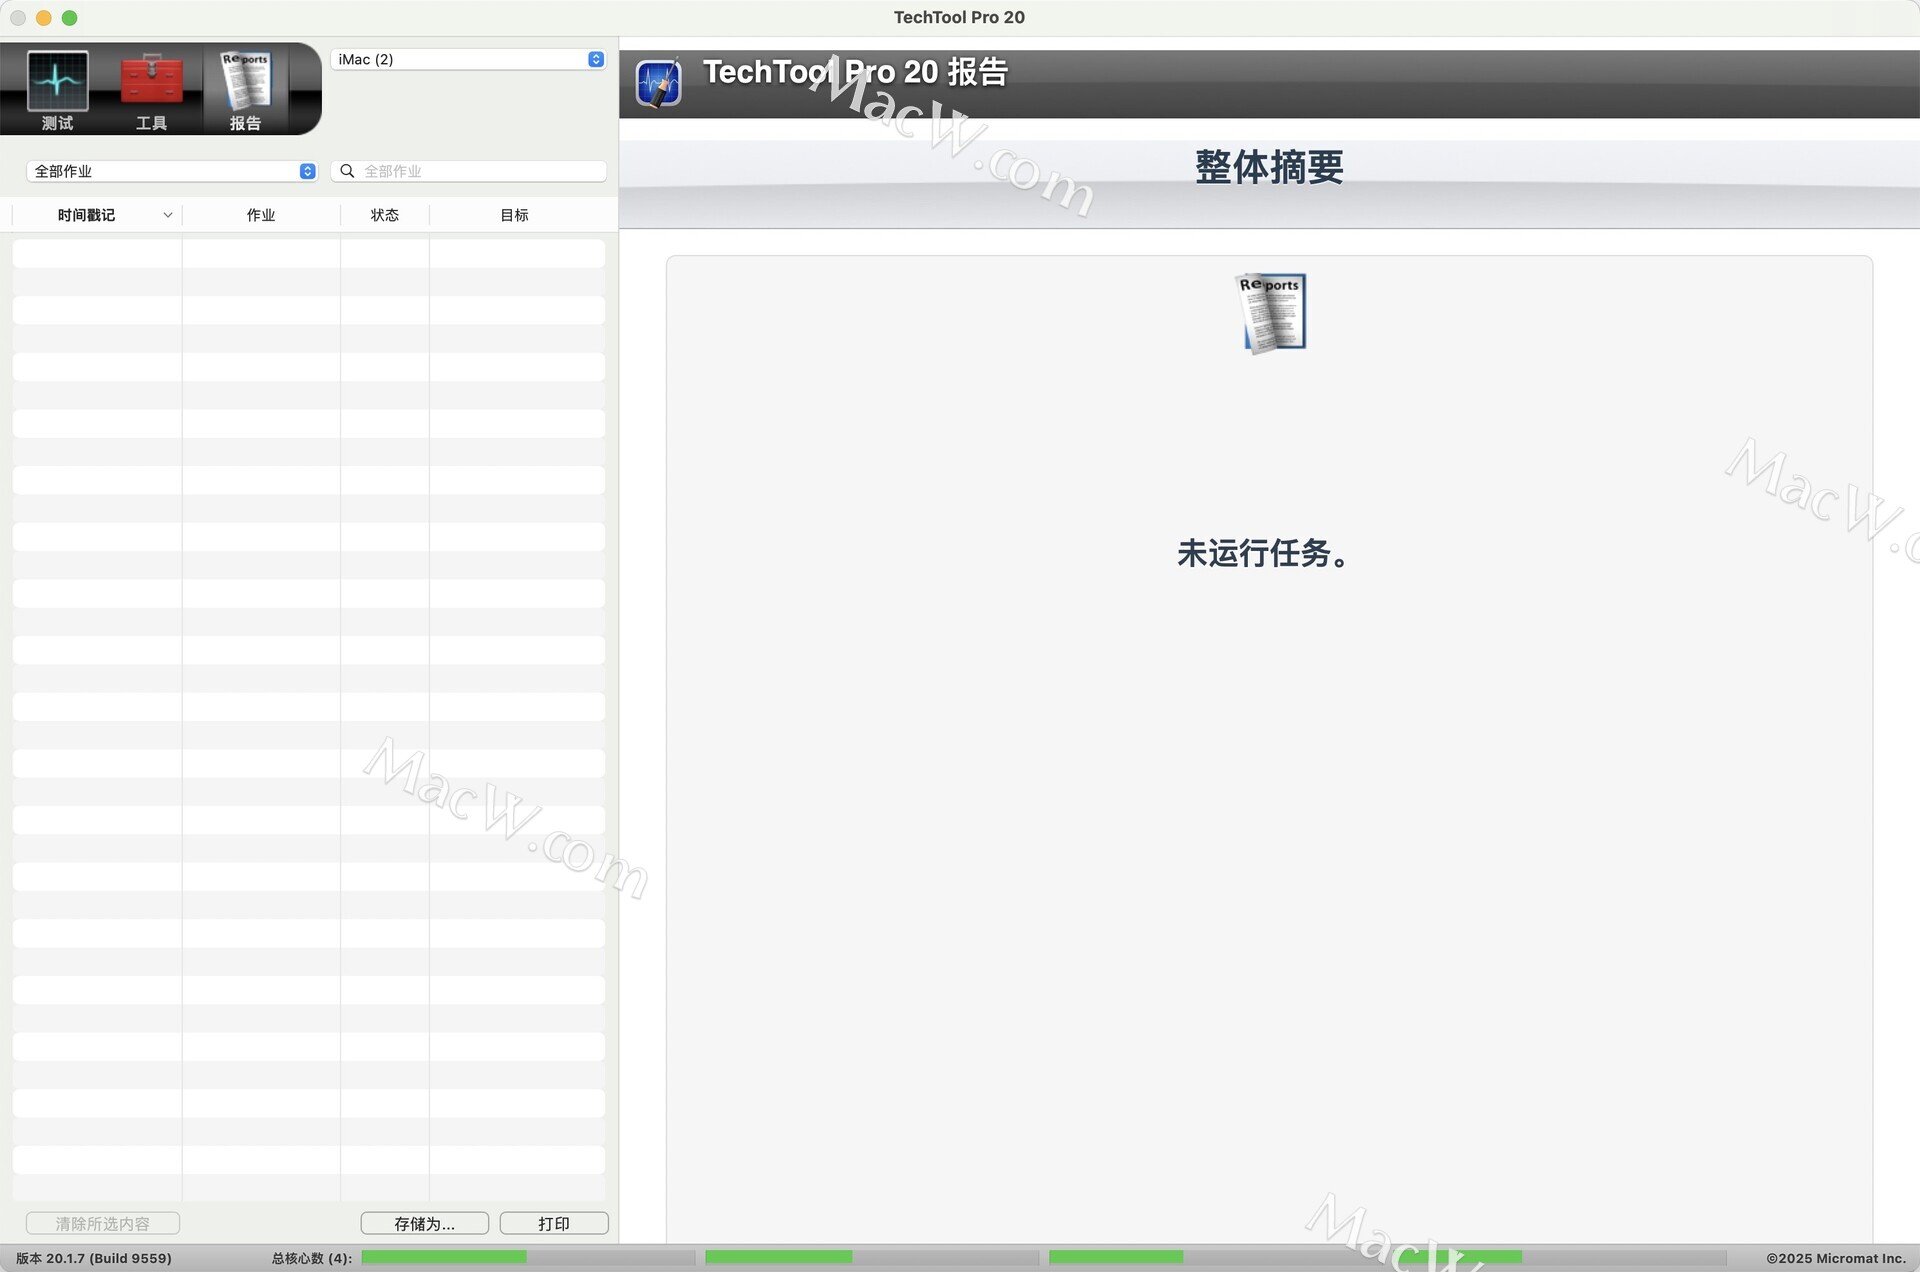Sort by 作业 column header
The image size is (1920, 1272).
point(261,215)
